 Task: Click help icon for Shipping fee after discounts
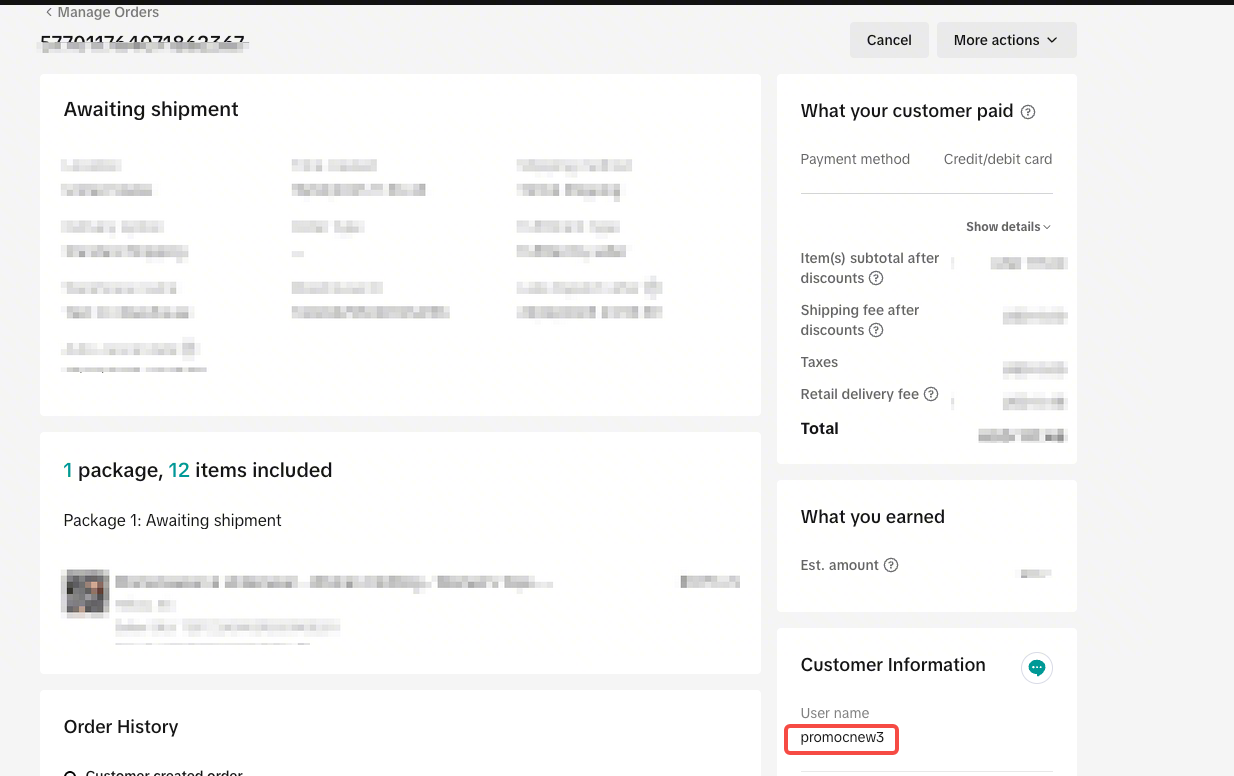pos(876,330)
